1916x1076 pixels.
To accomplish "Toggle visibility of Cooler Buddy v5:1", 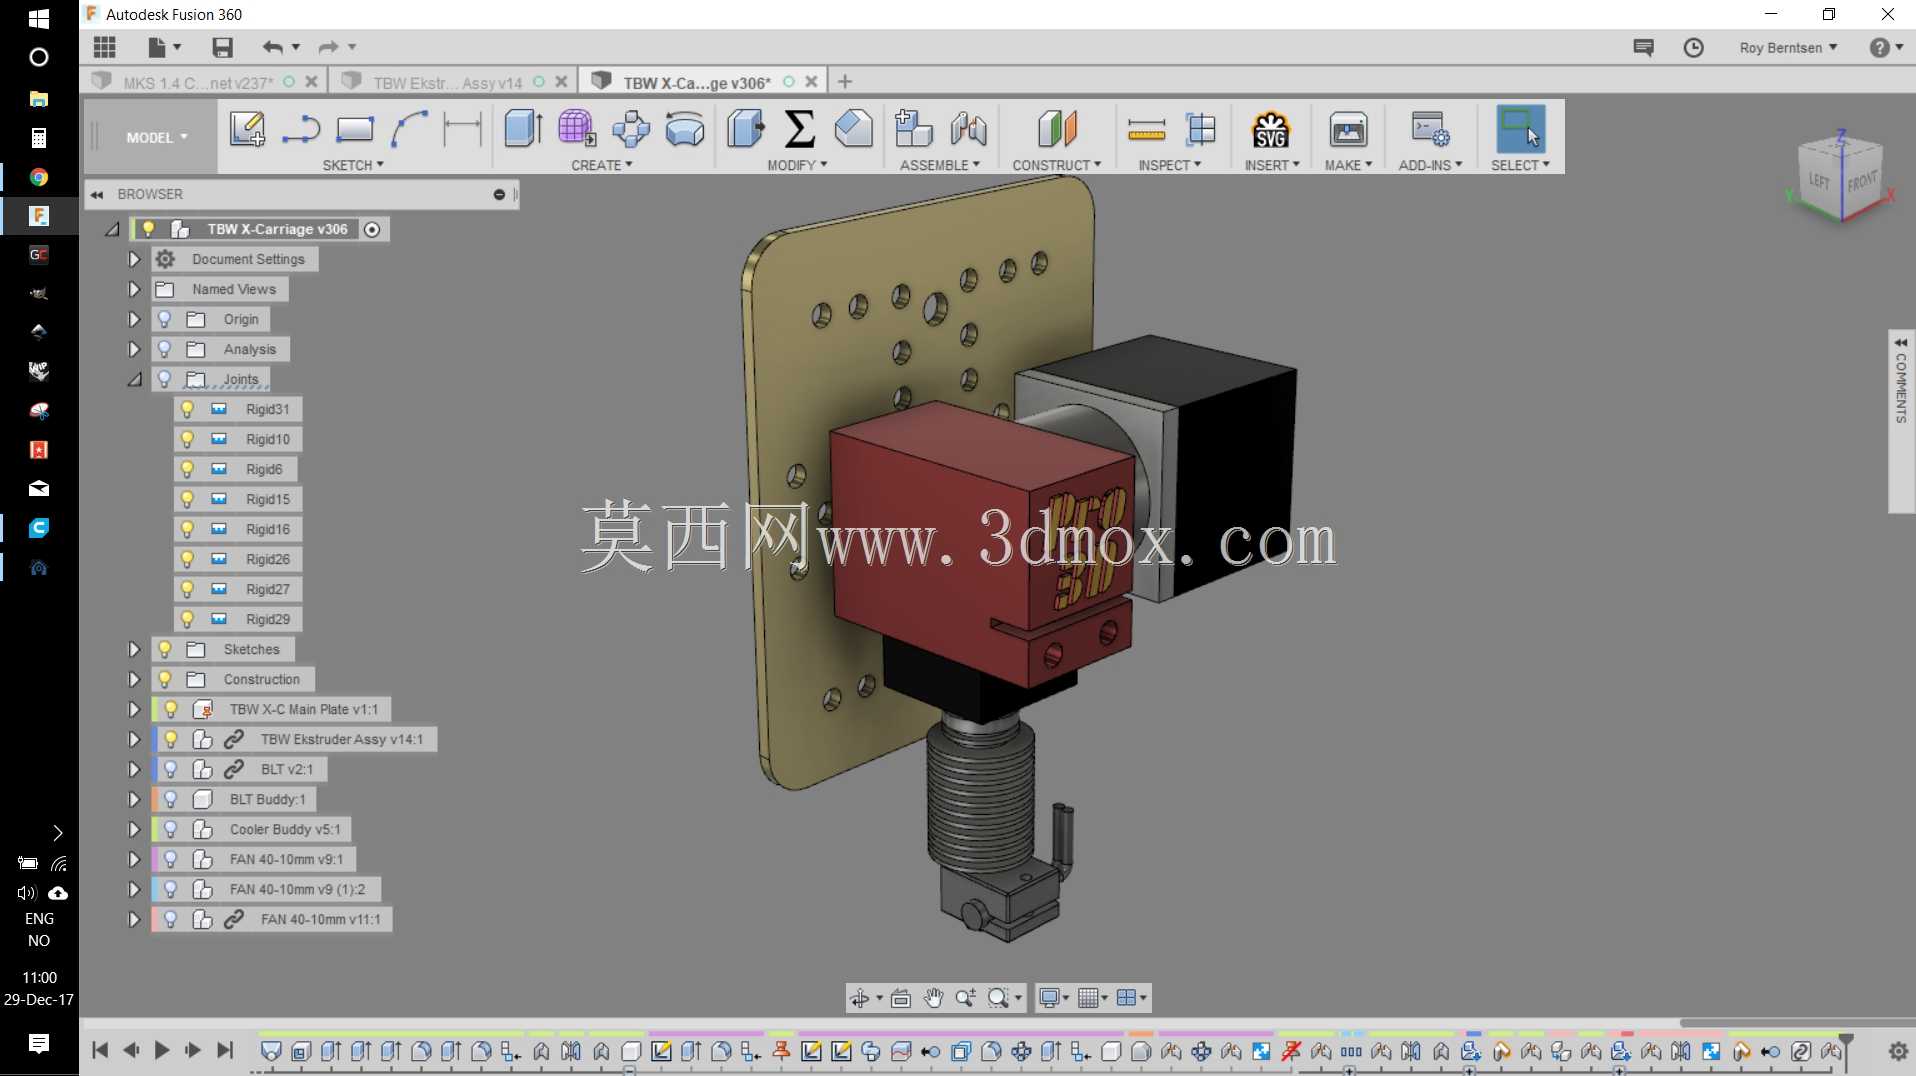I will point(171,829).
